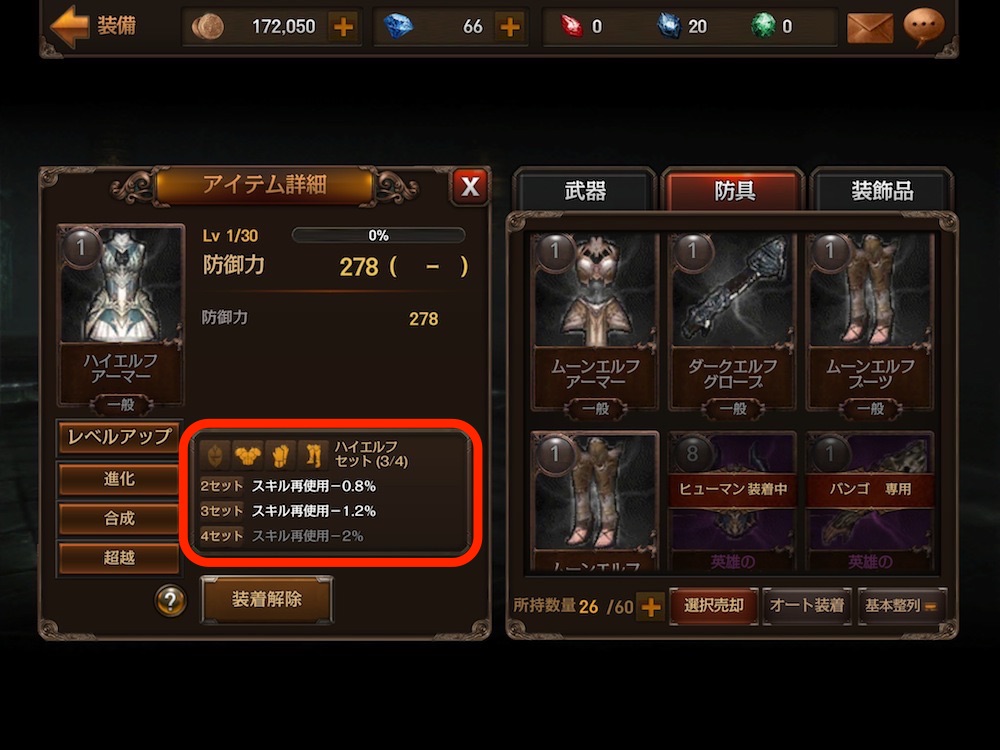Tap the orange back arrow icon
This screenshot has height=750, width=1000.
(x=69, y=26)
